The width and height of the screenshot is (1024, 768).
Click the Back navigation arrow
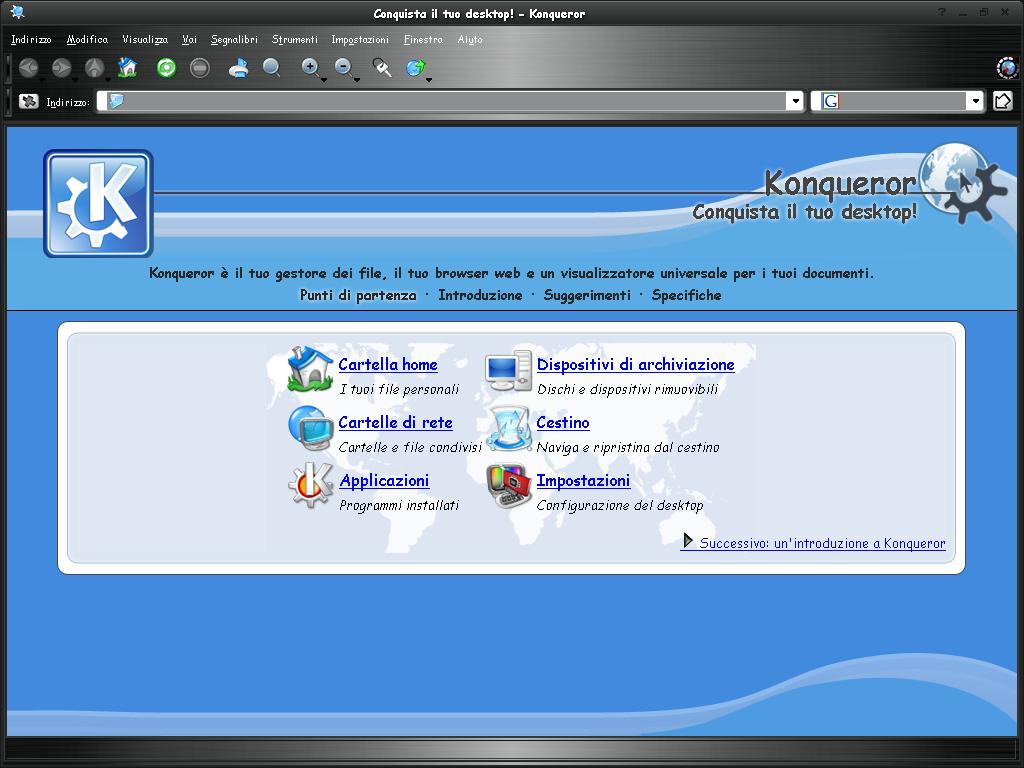pyautogui.click(x=28, y=67)
